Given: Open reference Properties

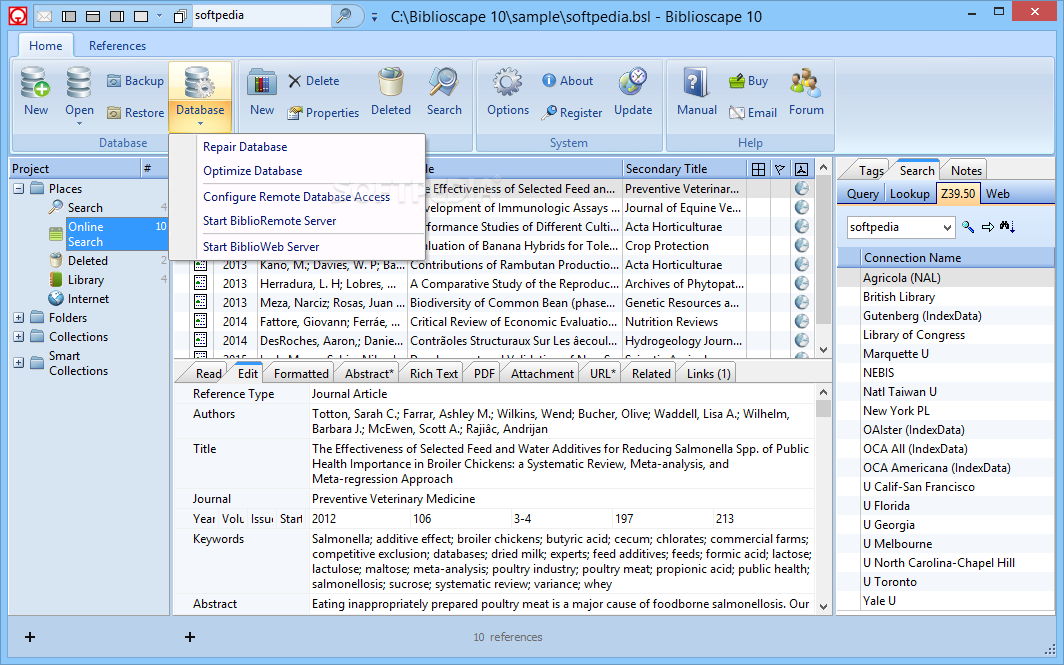Looking at the screenshot, I should pos(323,113).
